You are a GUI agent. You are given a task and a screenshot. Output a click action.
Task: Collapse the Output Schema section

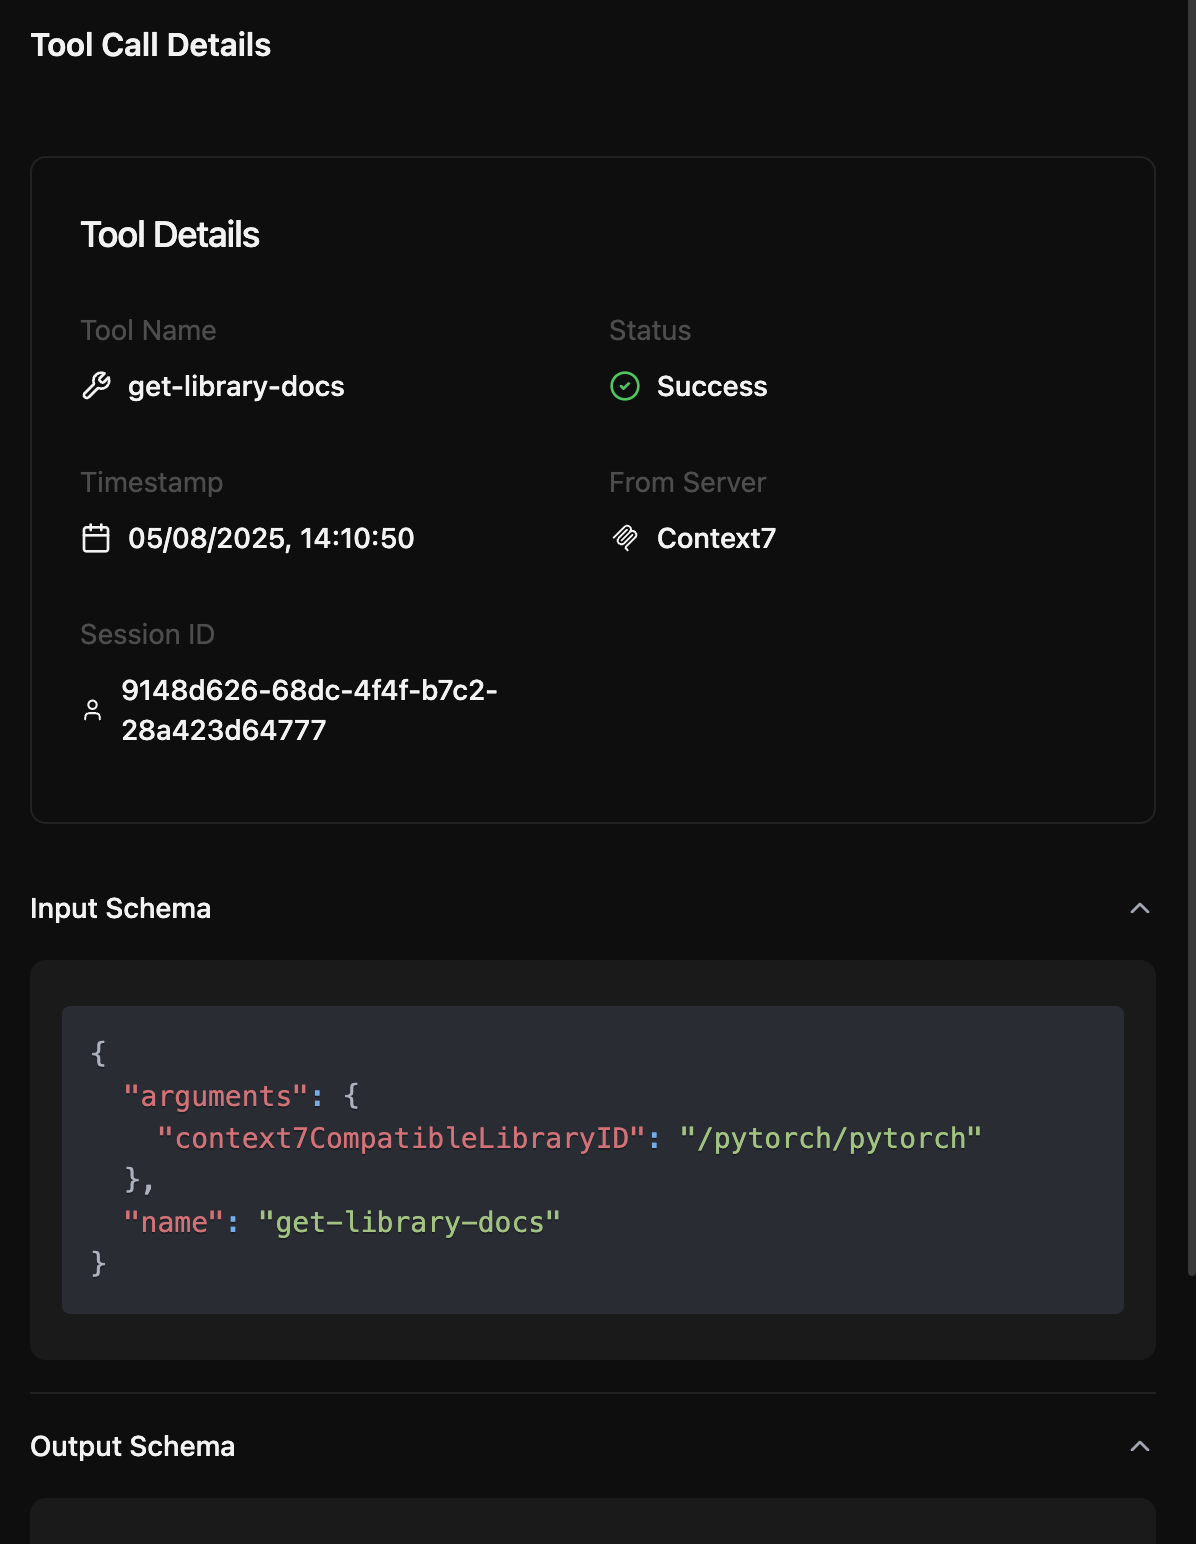click(1140, 1446)
